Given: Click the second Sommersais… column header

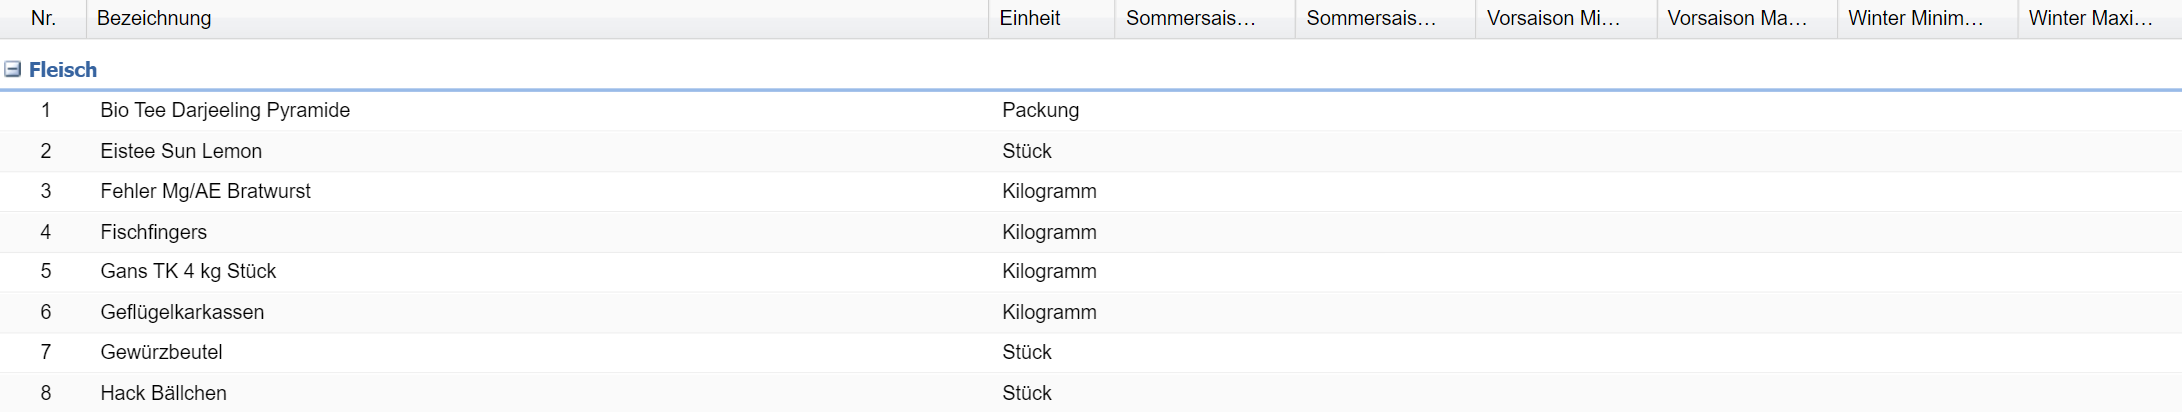Looking at the screenshot, I should [1371, 18].
